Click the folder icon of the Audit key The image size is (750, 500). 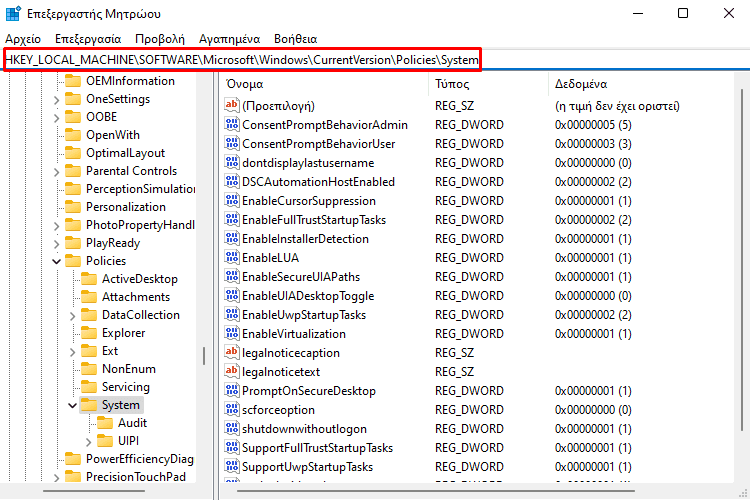105,423
